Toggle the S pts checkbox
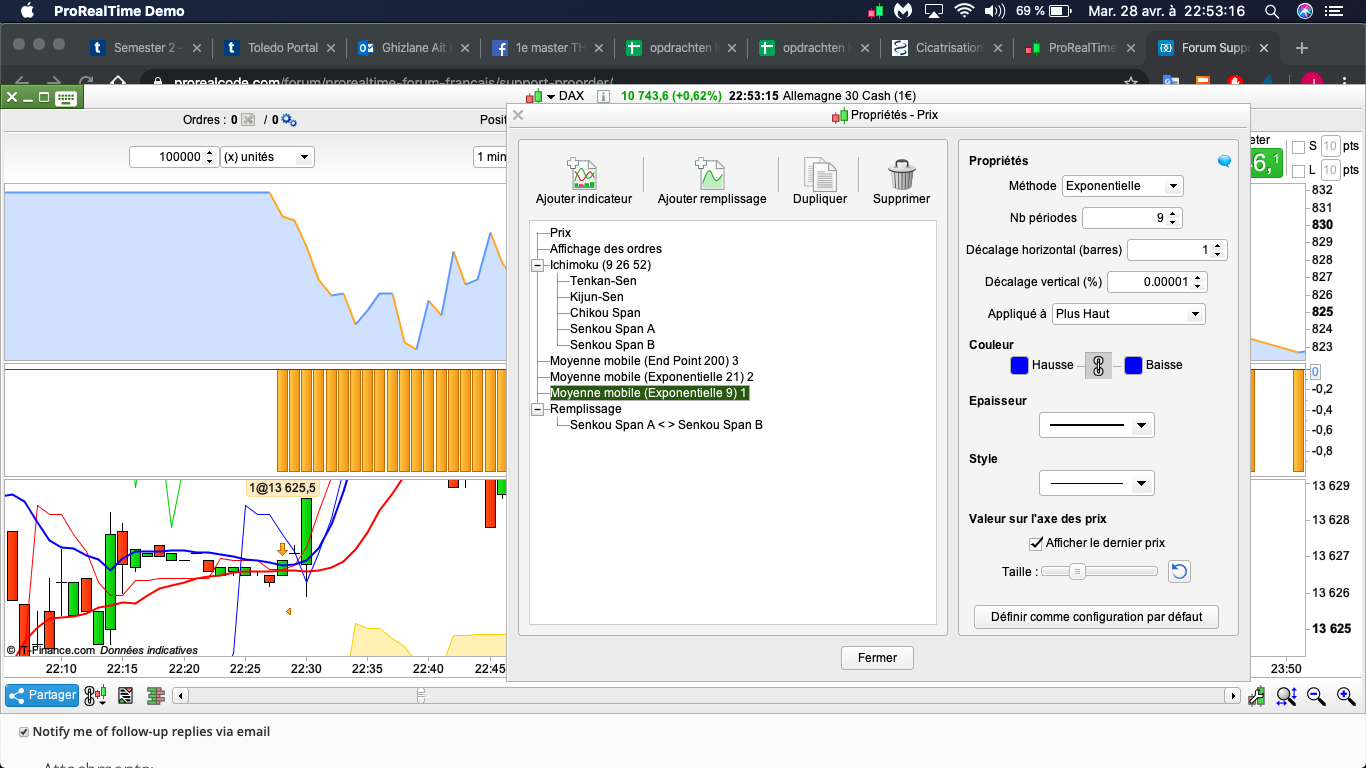Image resolution: width=1366 pixels, height=768 pixels. [x=1298, y=147]
